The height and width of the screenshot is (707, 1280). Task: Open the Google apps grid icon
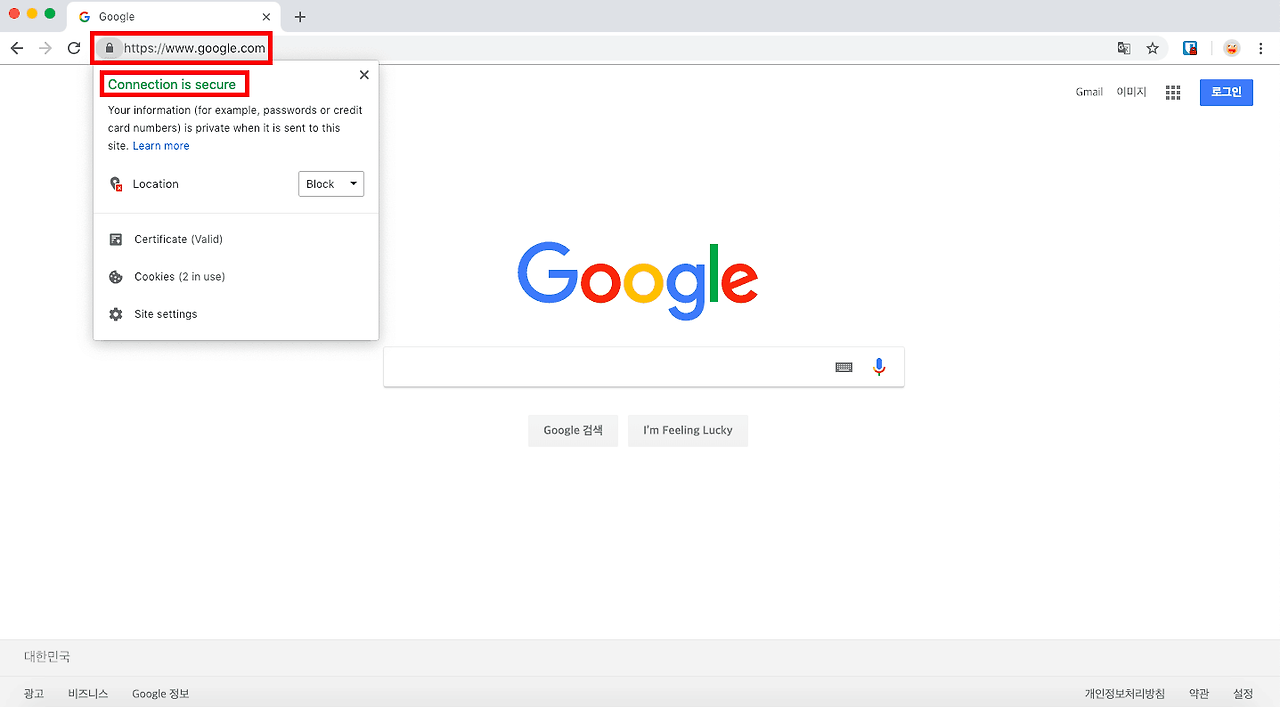(1172, 91)
